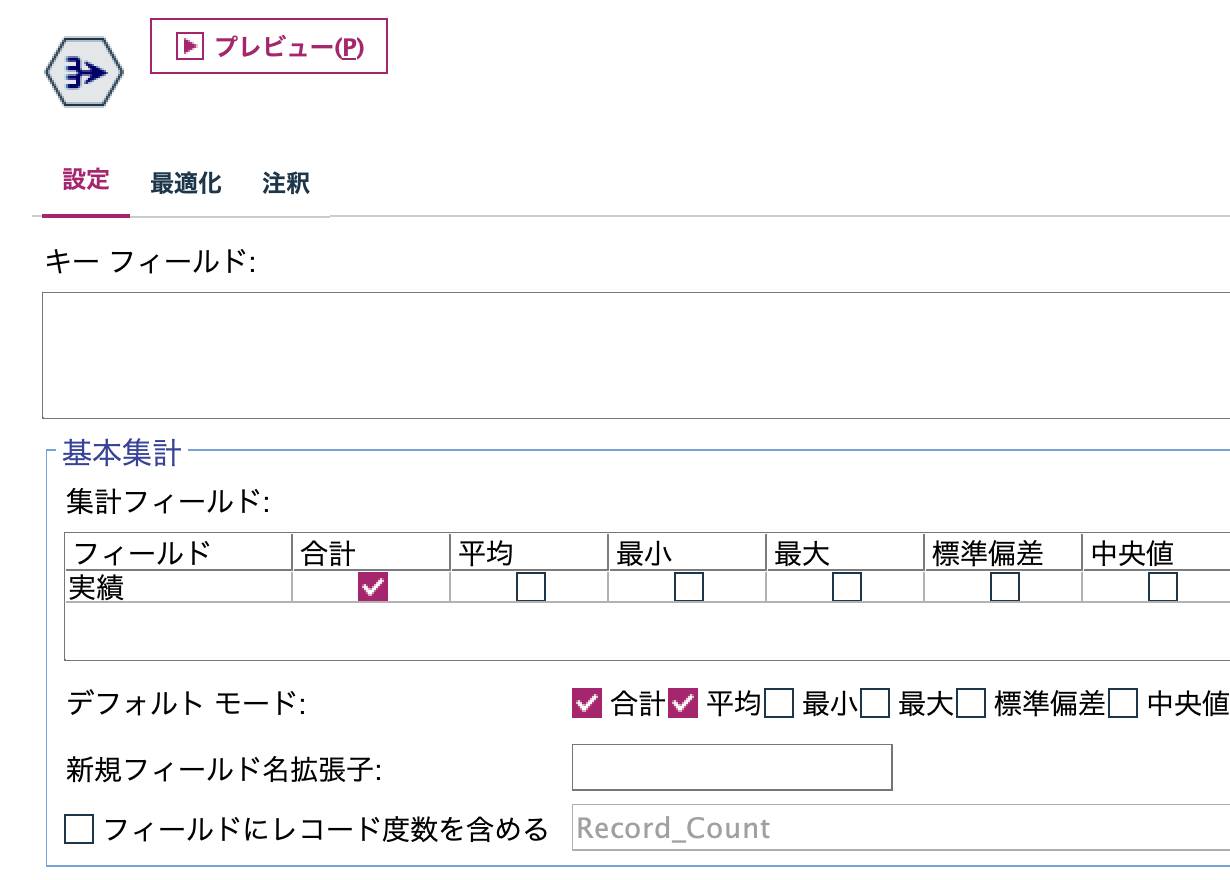This screenshot has height=880, width=1230.
Task: Uncheck 合計 in the 実績 row
Action: tap(372, 586)
